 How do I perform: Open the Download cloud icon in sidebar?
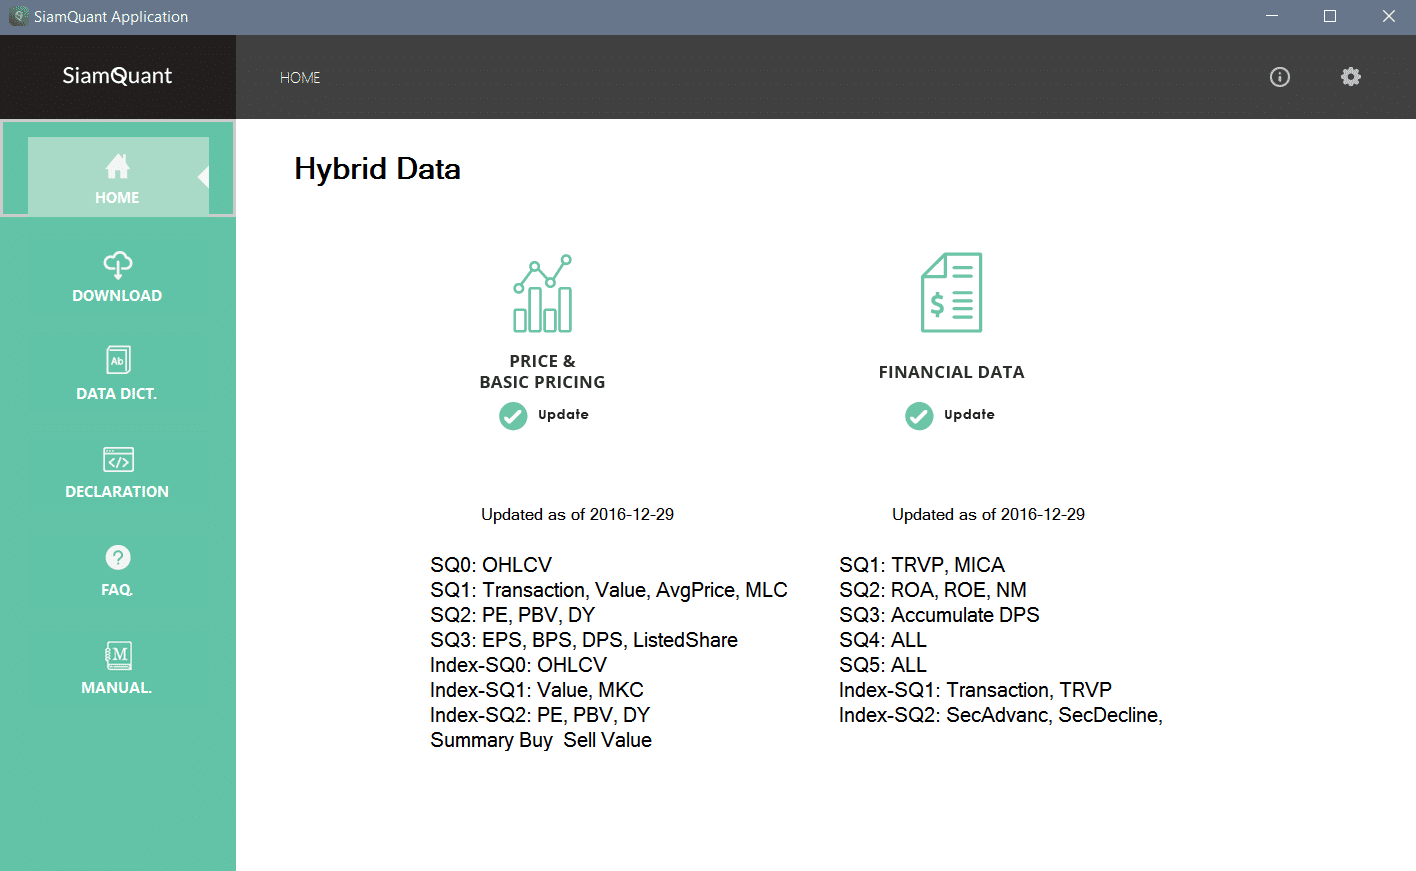pos(117,264)
